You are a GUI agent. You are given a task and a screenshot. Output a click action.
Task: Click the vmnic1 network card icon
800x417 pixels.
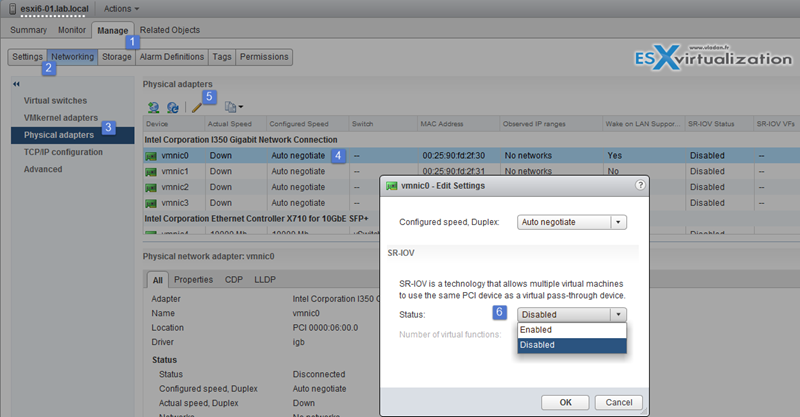(x=151, y=172)
